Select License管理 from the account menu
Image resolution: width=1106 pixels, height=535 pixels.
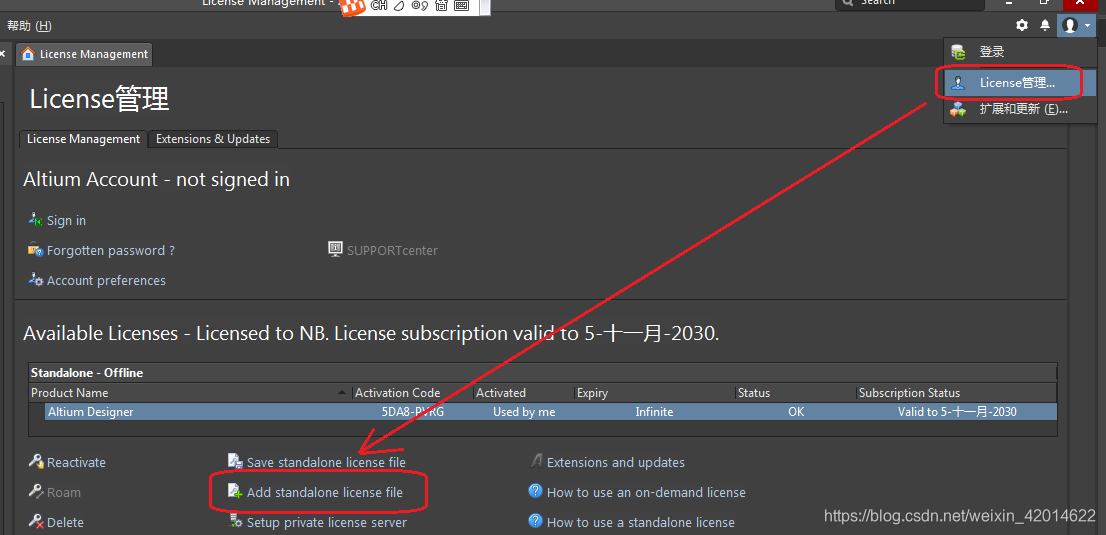1016,83
